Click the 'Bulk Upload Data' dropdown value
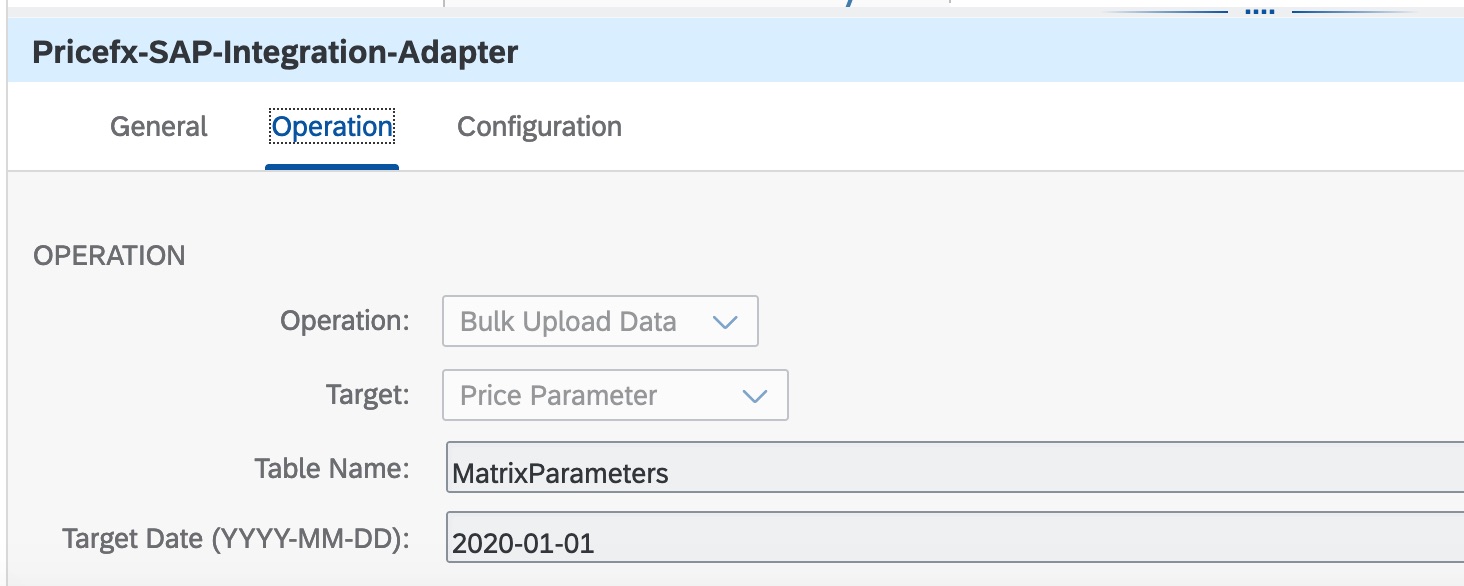Viewport: 1464px width, 586px height. (568, 322)
